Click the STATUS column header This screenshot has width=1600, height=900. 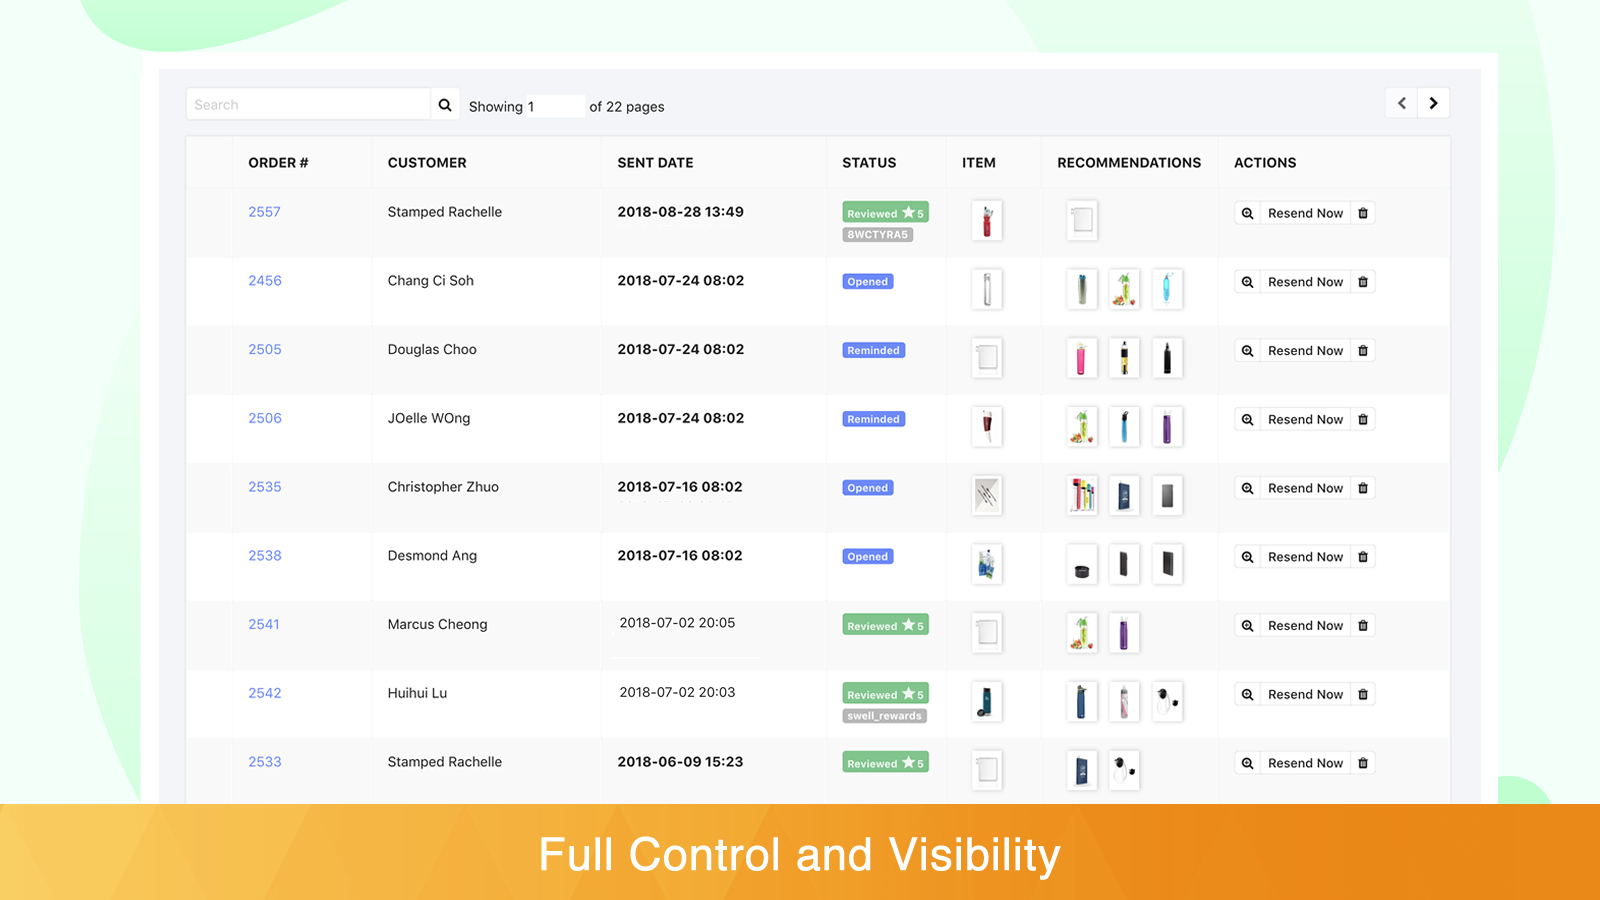coord(869,163)
